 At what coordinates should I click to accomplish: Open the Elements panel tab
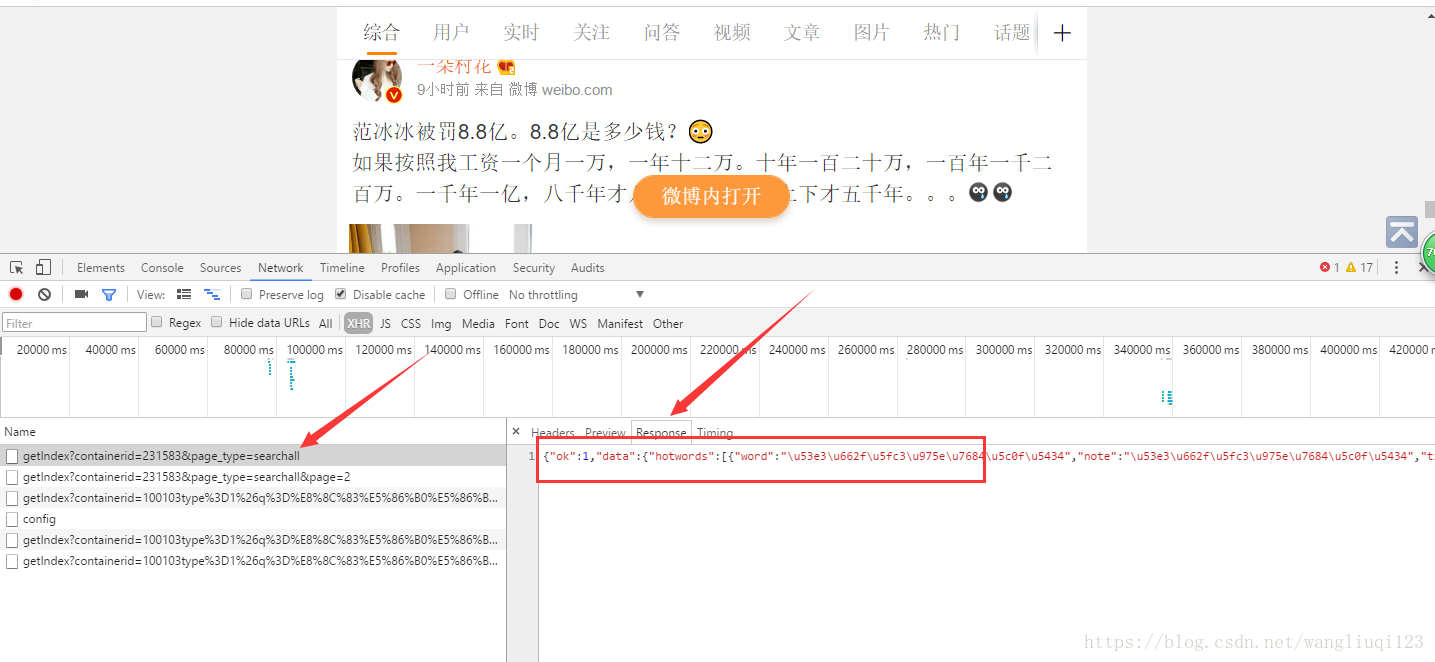point(101,267)
